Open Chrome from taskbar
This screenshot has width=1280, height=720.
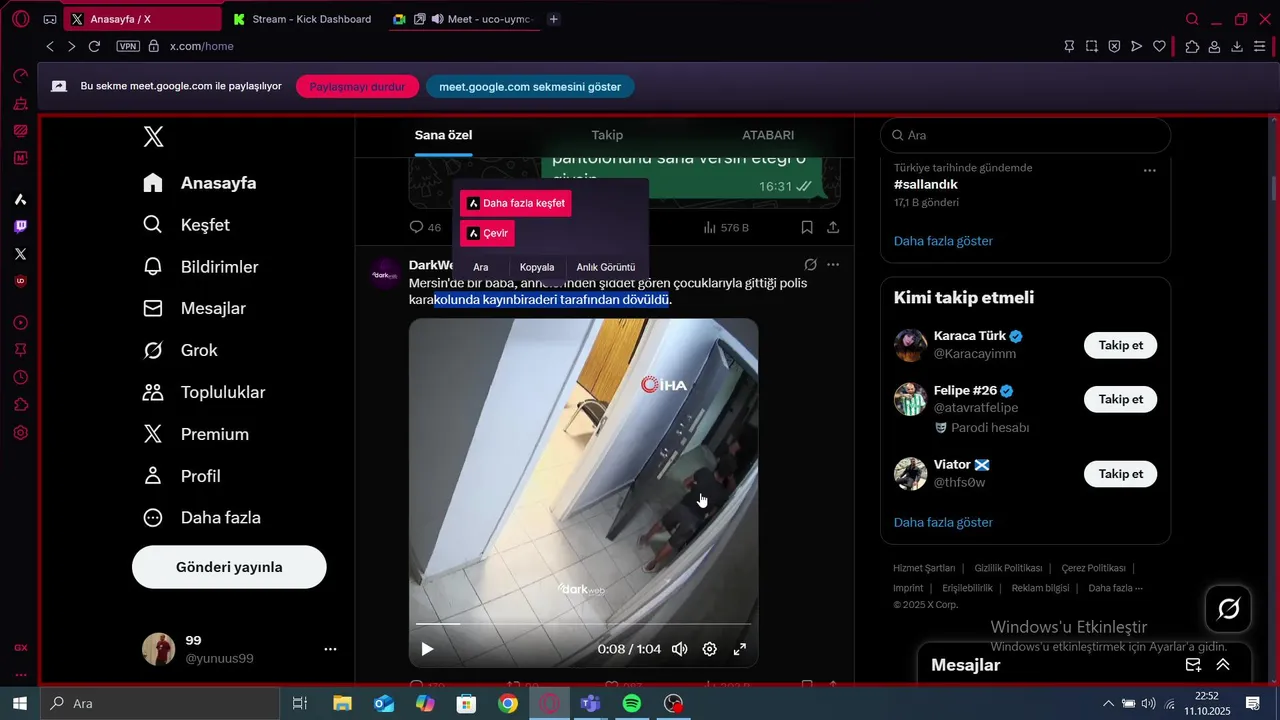coord(508,703)
